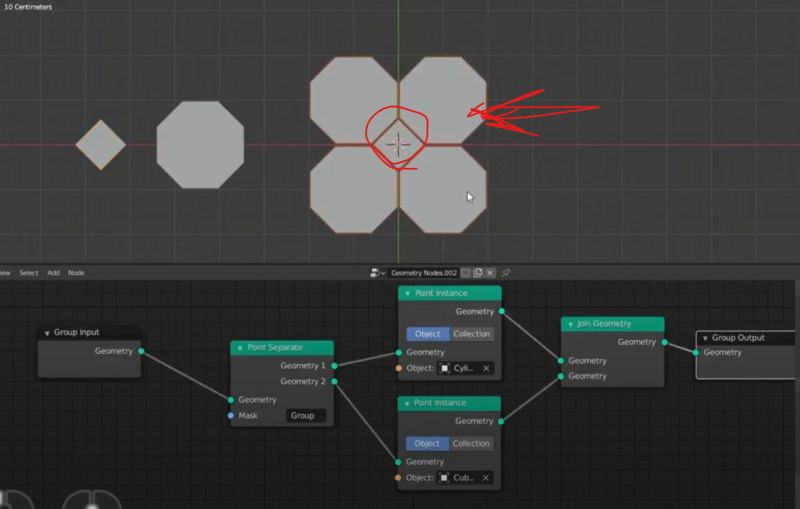Screen dimensions: 800x509
Task: Click lower Point Instance Geometry input socket
Action: 398,462
